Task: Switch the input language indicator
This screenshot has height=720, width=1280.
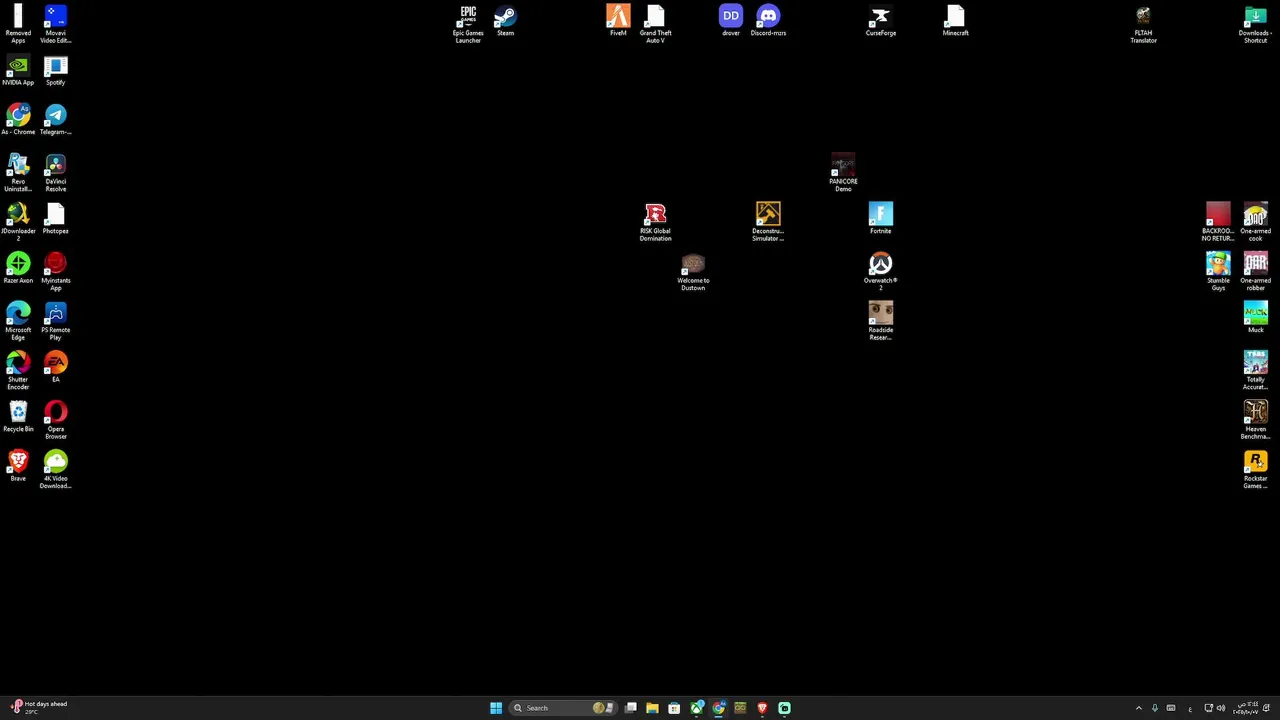Action: (x=1190, y=708)
